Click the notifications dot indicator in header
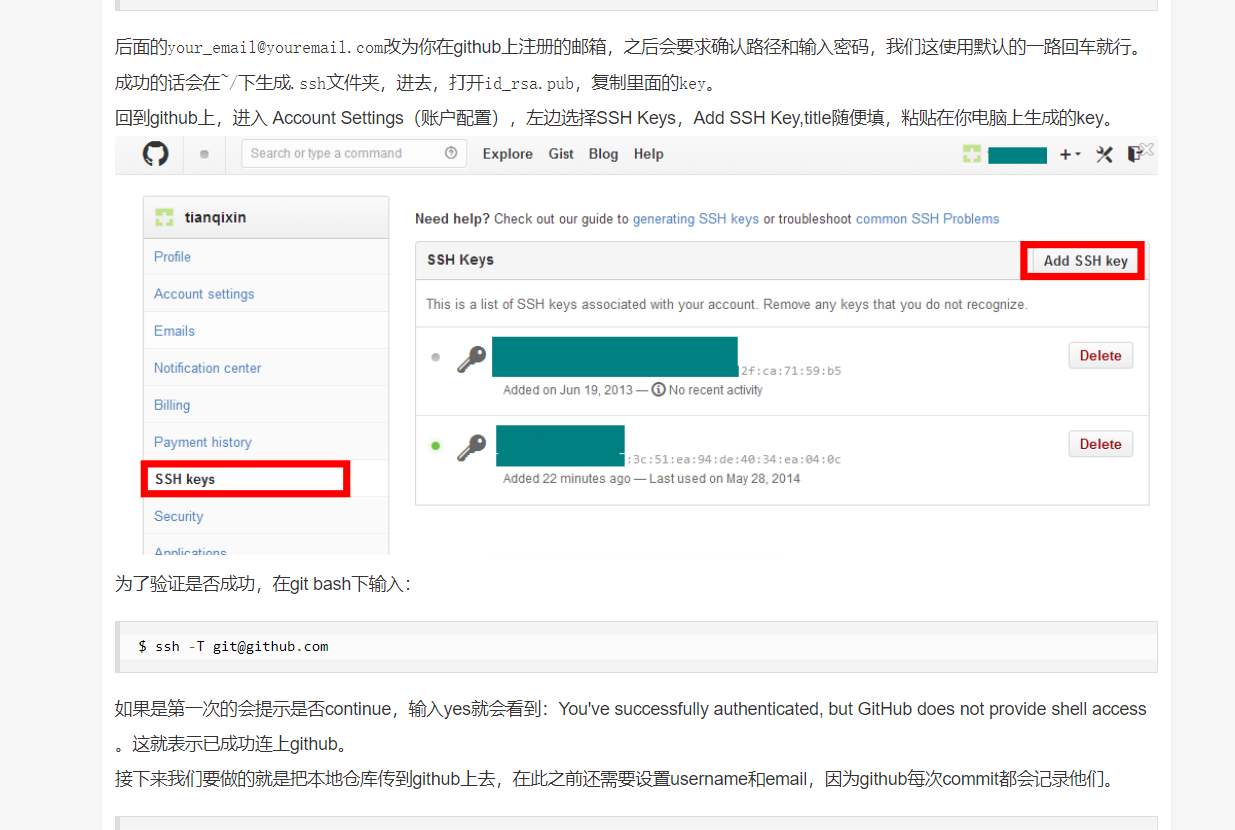The width and height of the screenshot is (1235, 830). click(x=204, y=154)
